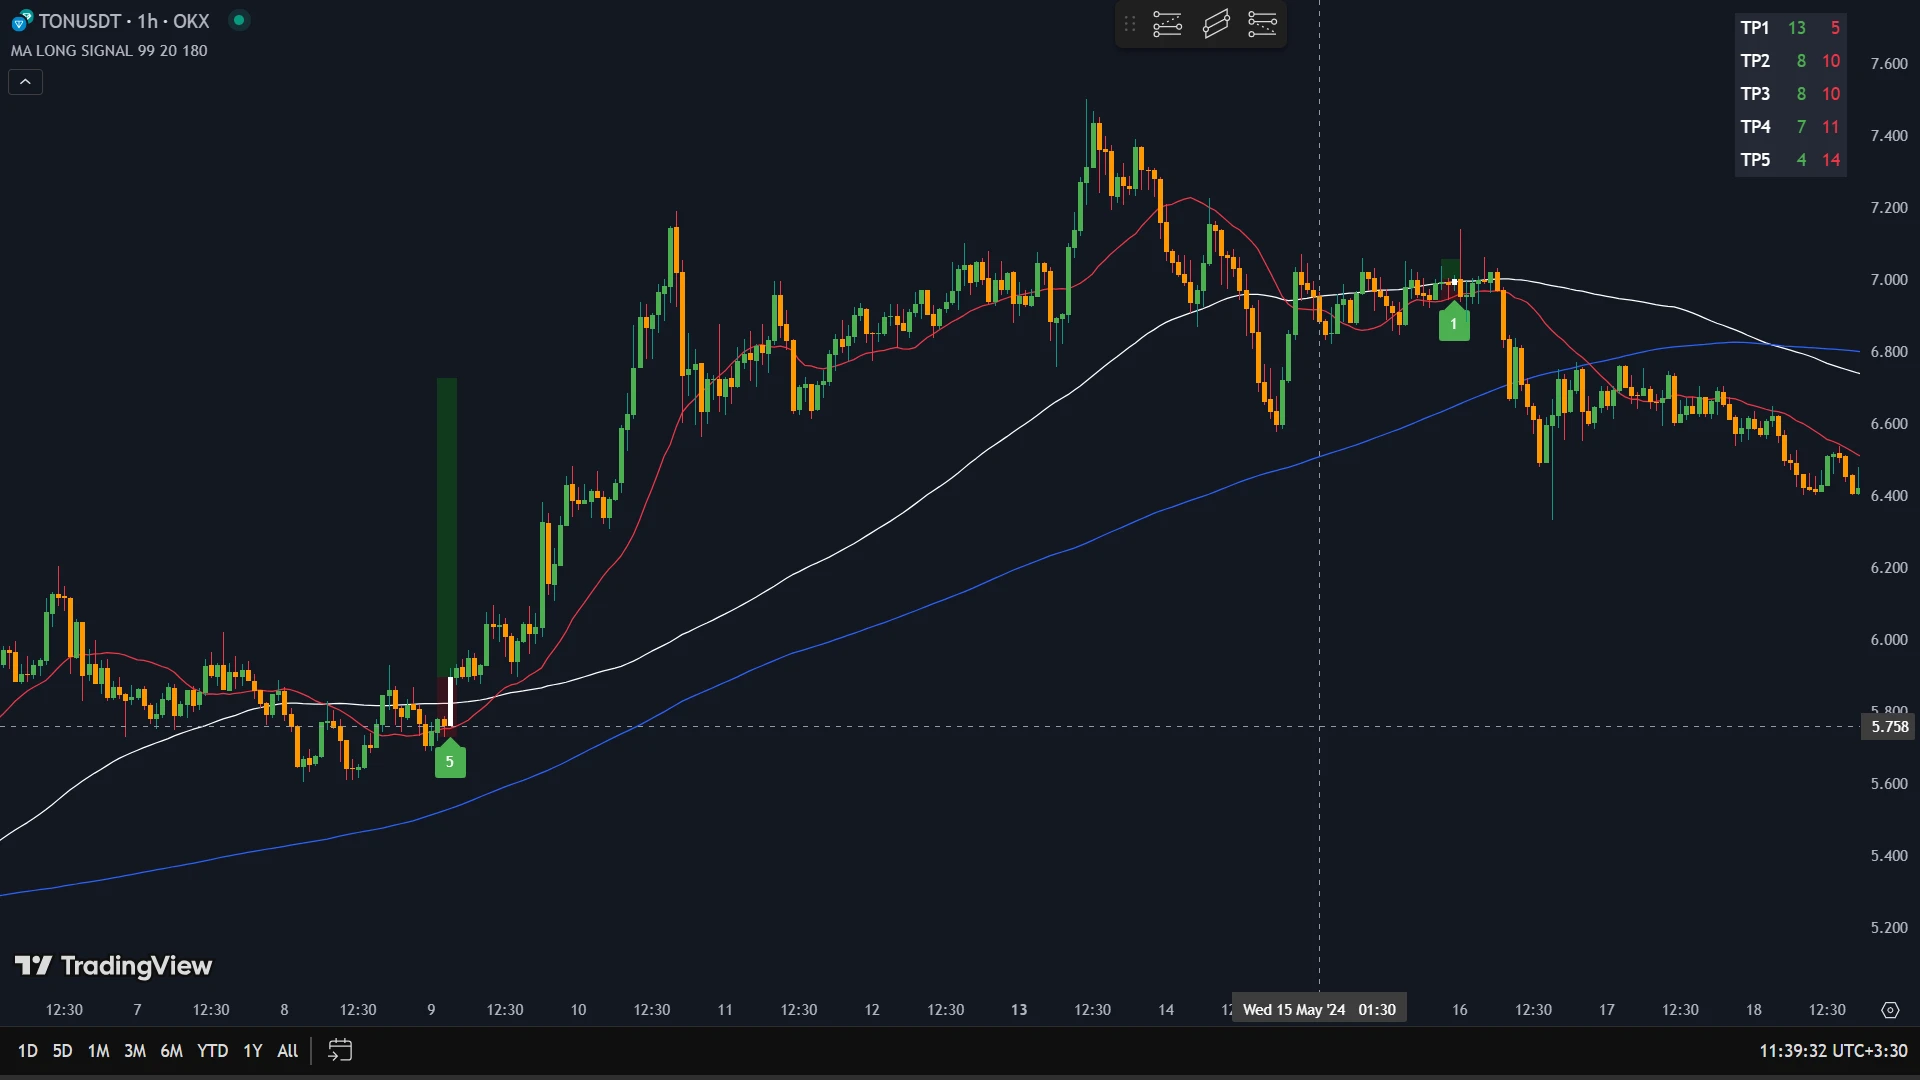Show the All time range

(x=287, y=1051)
